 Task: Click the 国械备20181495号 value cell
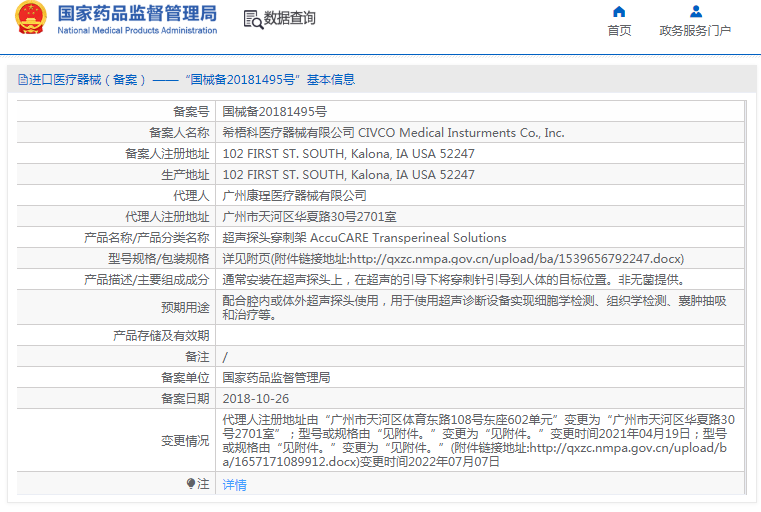click(x=275, y=112)
